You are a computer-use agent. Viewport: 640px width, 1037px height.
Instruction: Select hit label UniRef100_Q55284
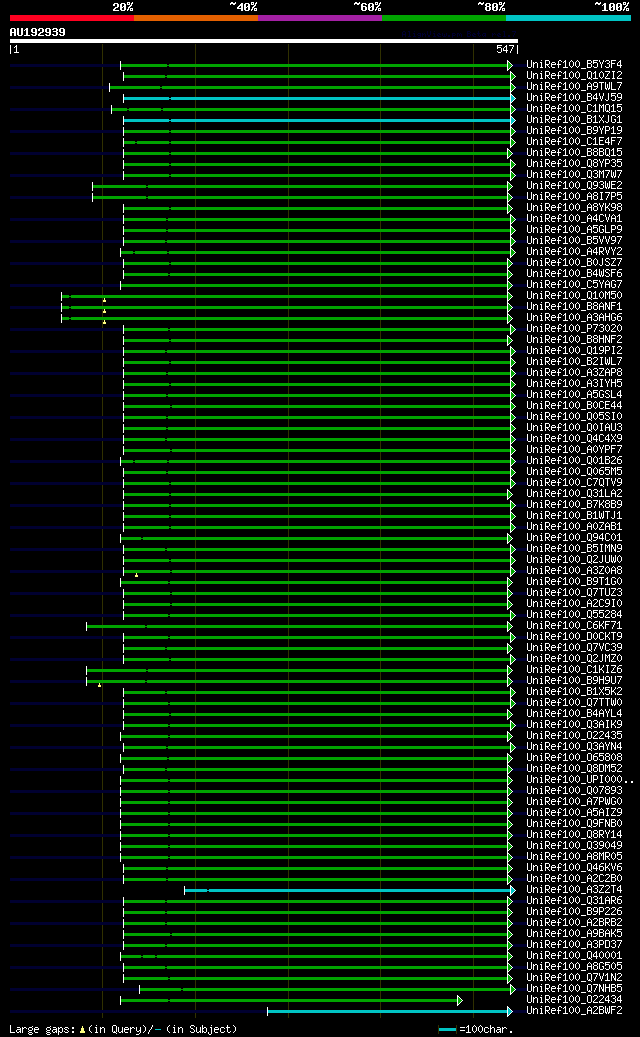(x=574, y=614)
